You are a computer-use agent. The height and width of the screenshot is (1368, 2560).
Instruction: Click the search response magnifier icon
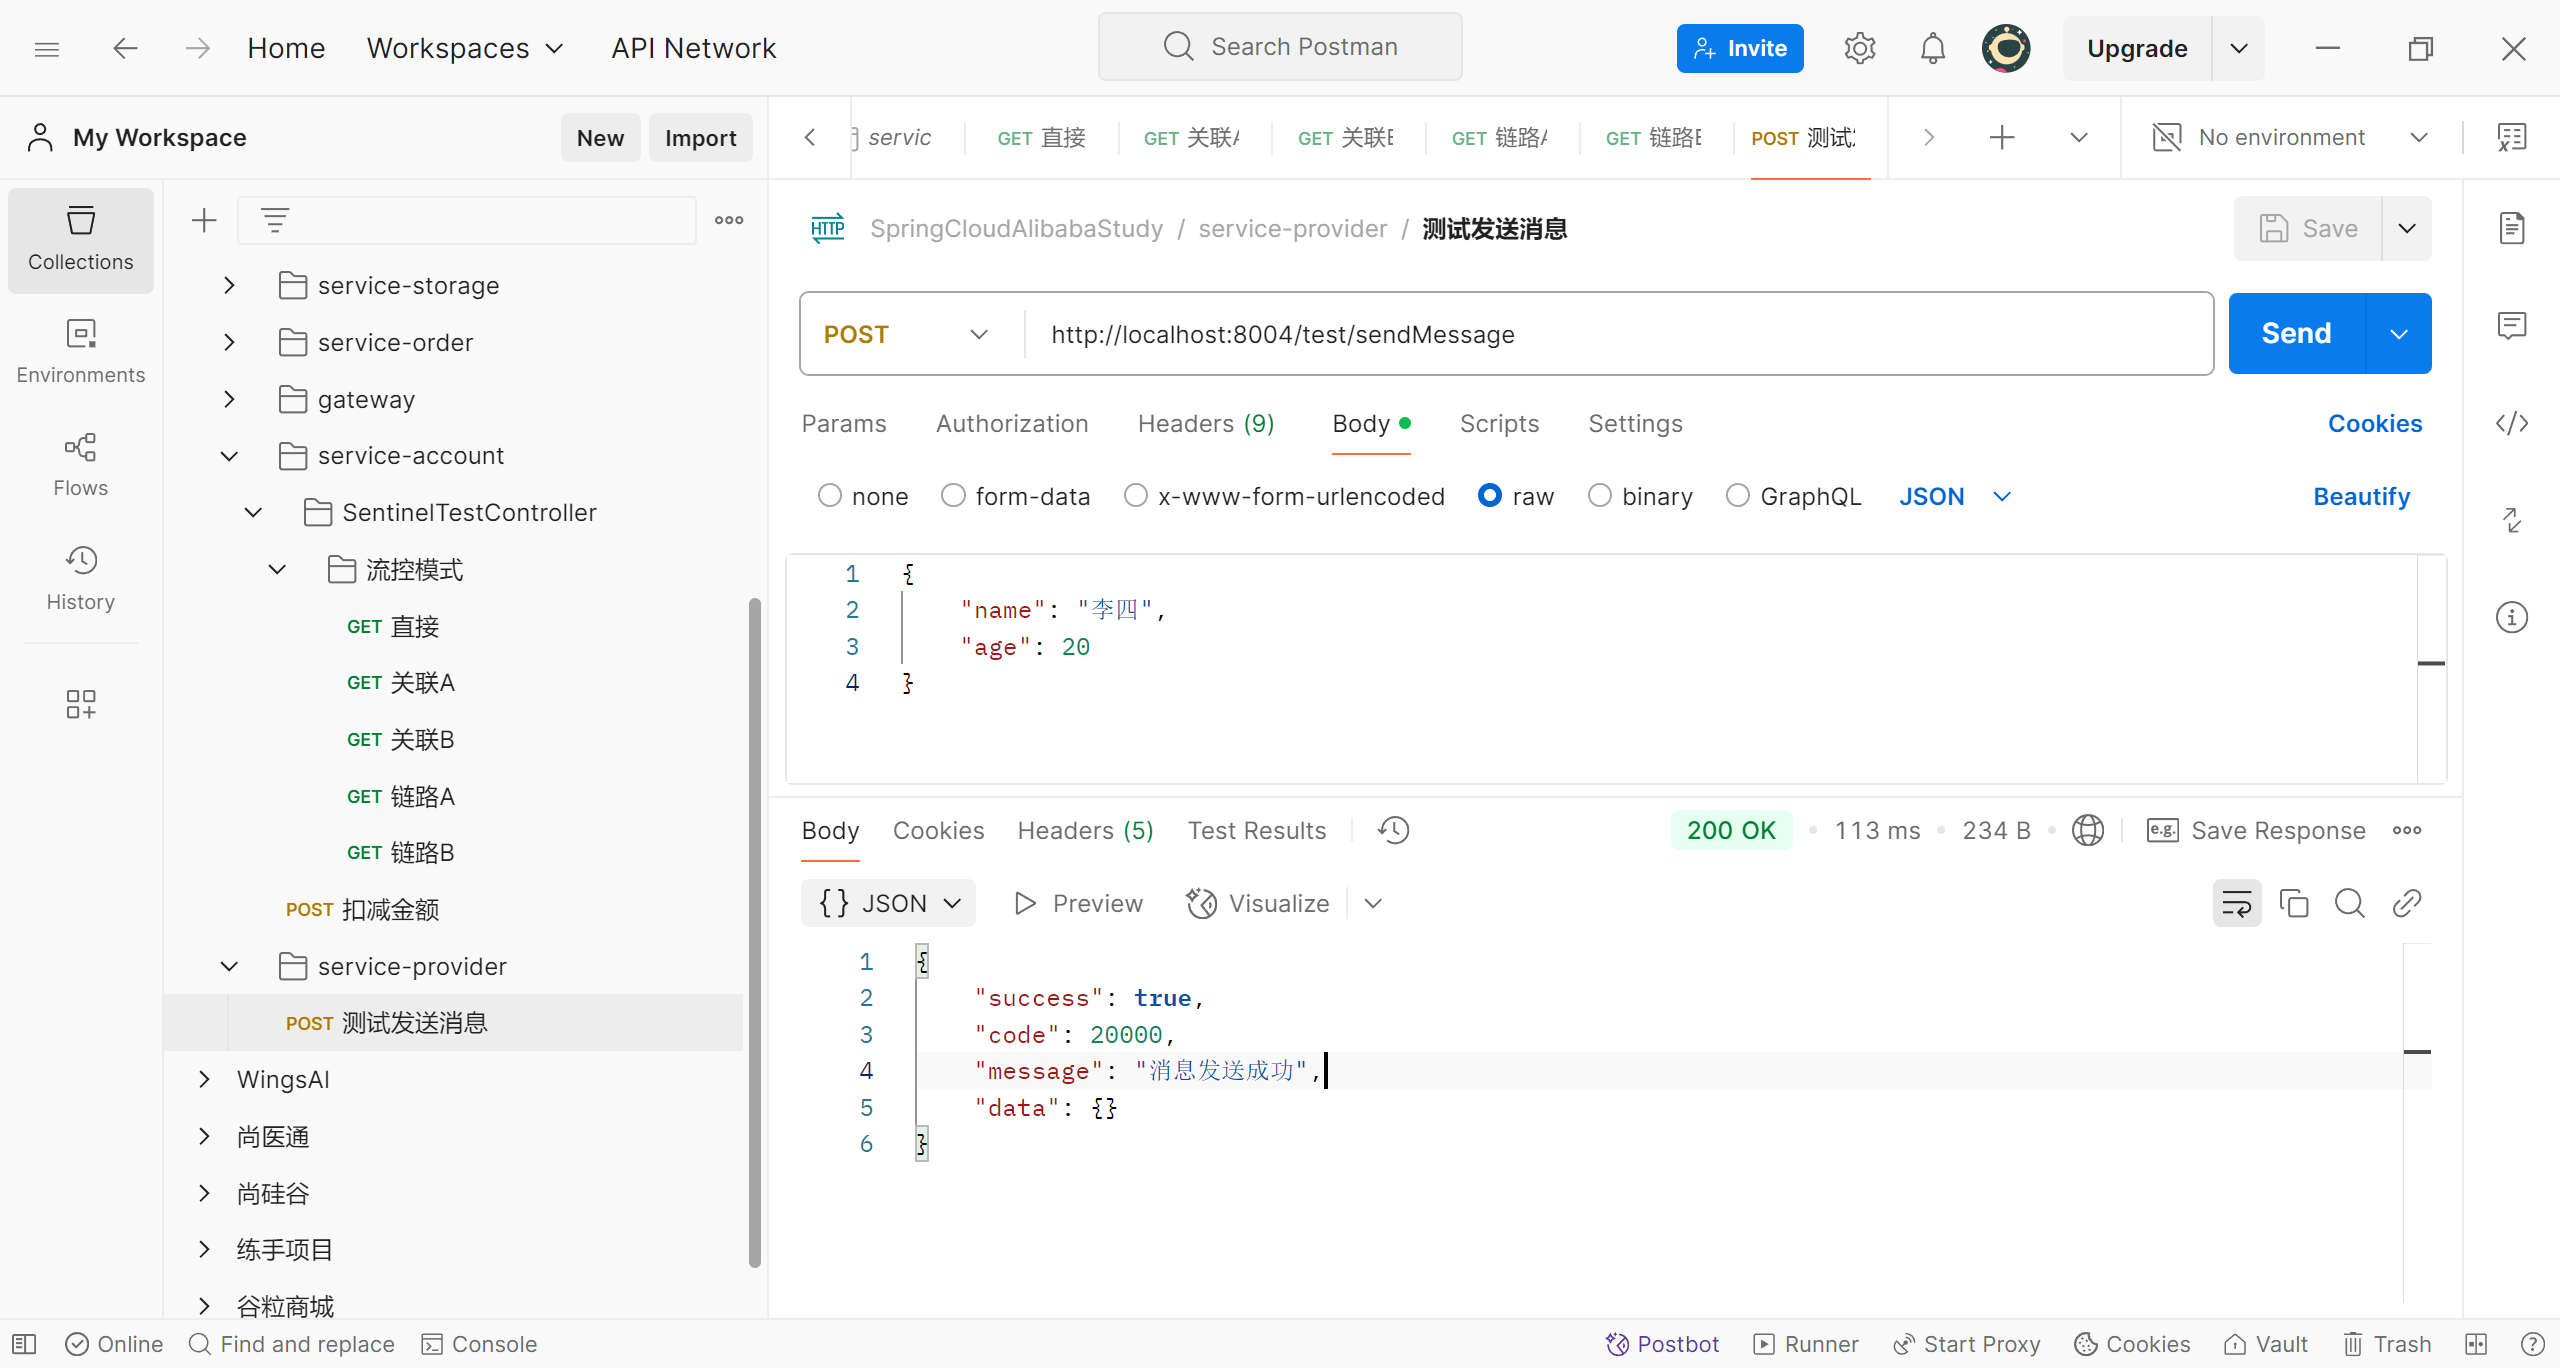tap(2349, 904)
